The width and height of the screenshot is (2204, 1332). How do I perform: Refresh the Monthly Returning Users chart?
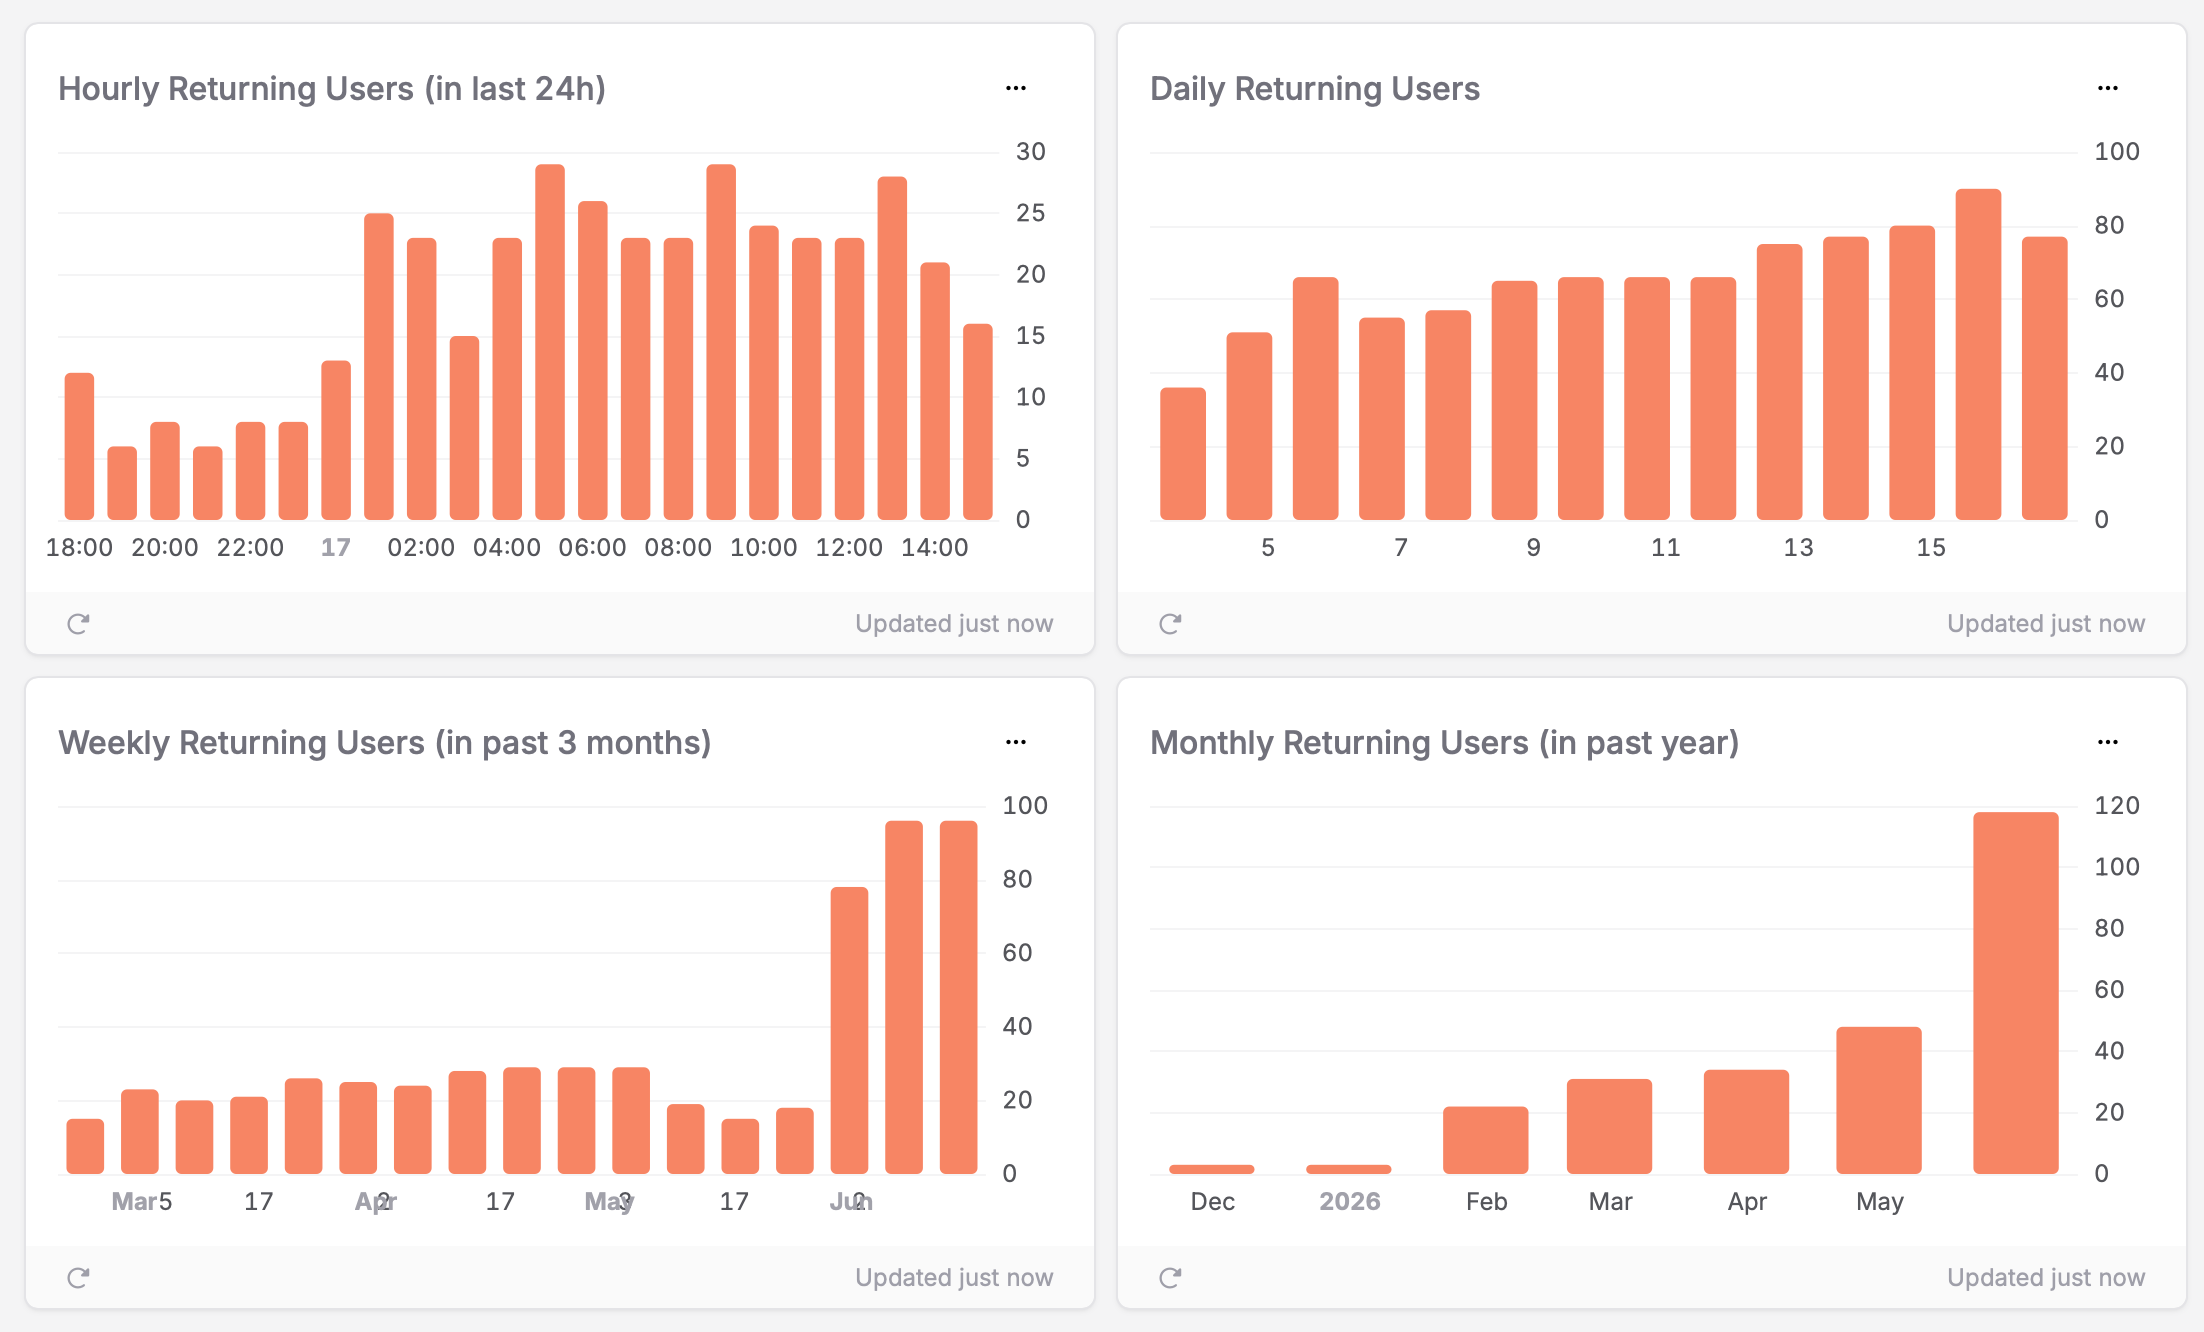tap(1170, 1278)
